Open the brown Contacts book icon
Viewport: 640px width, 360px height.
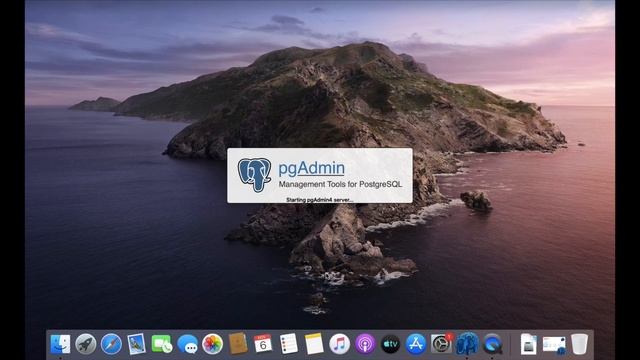point(238,344)
